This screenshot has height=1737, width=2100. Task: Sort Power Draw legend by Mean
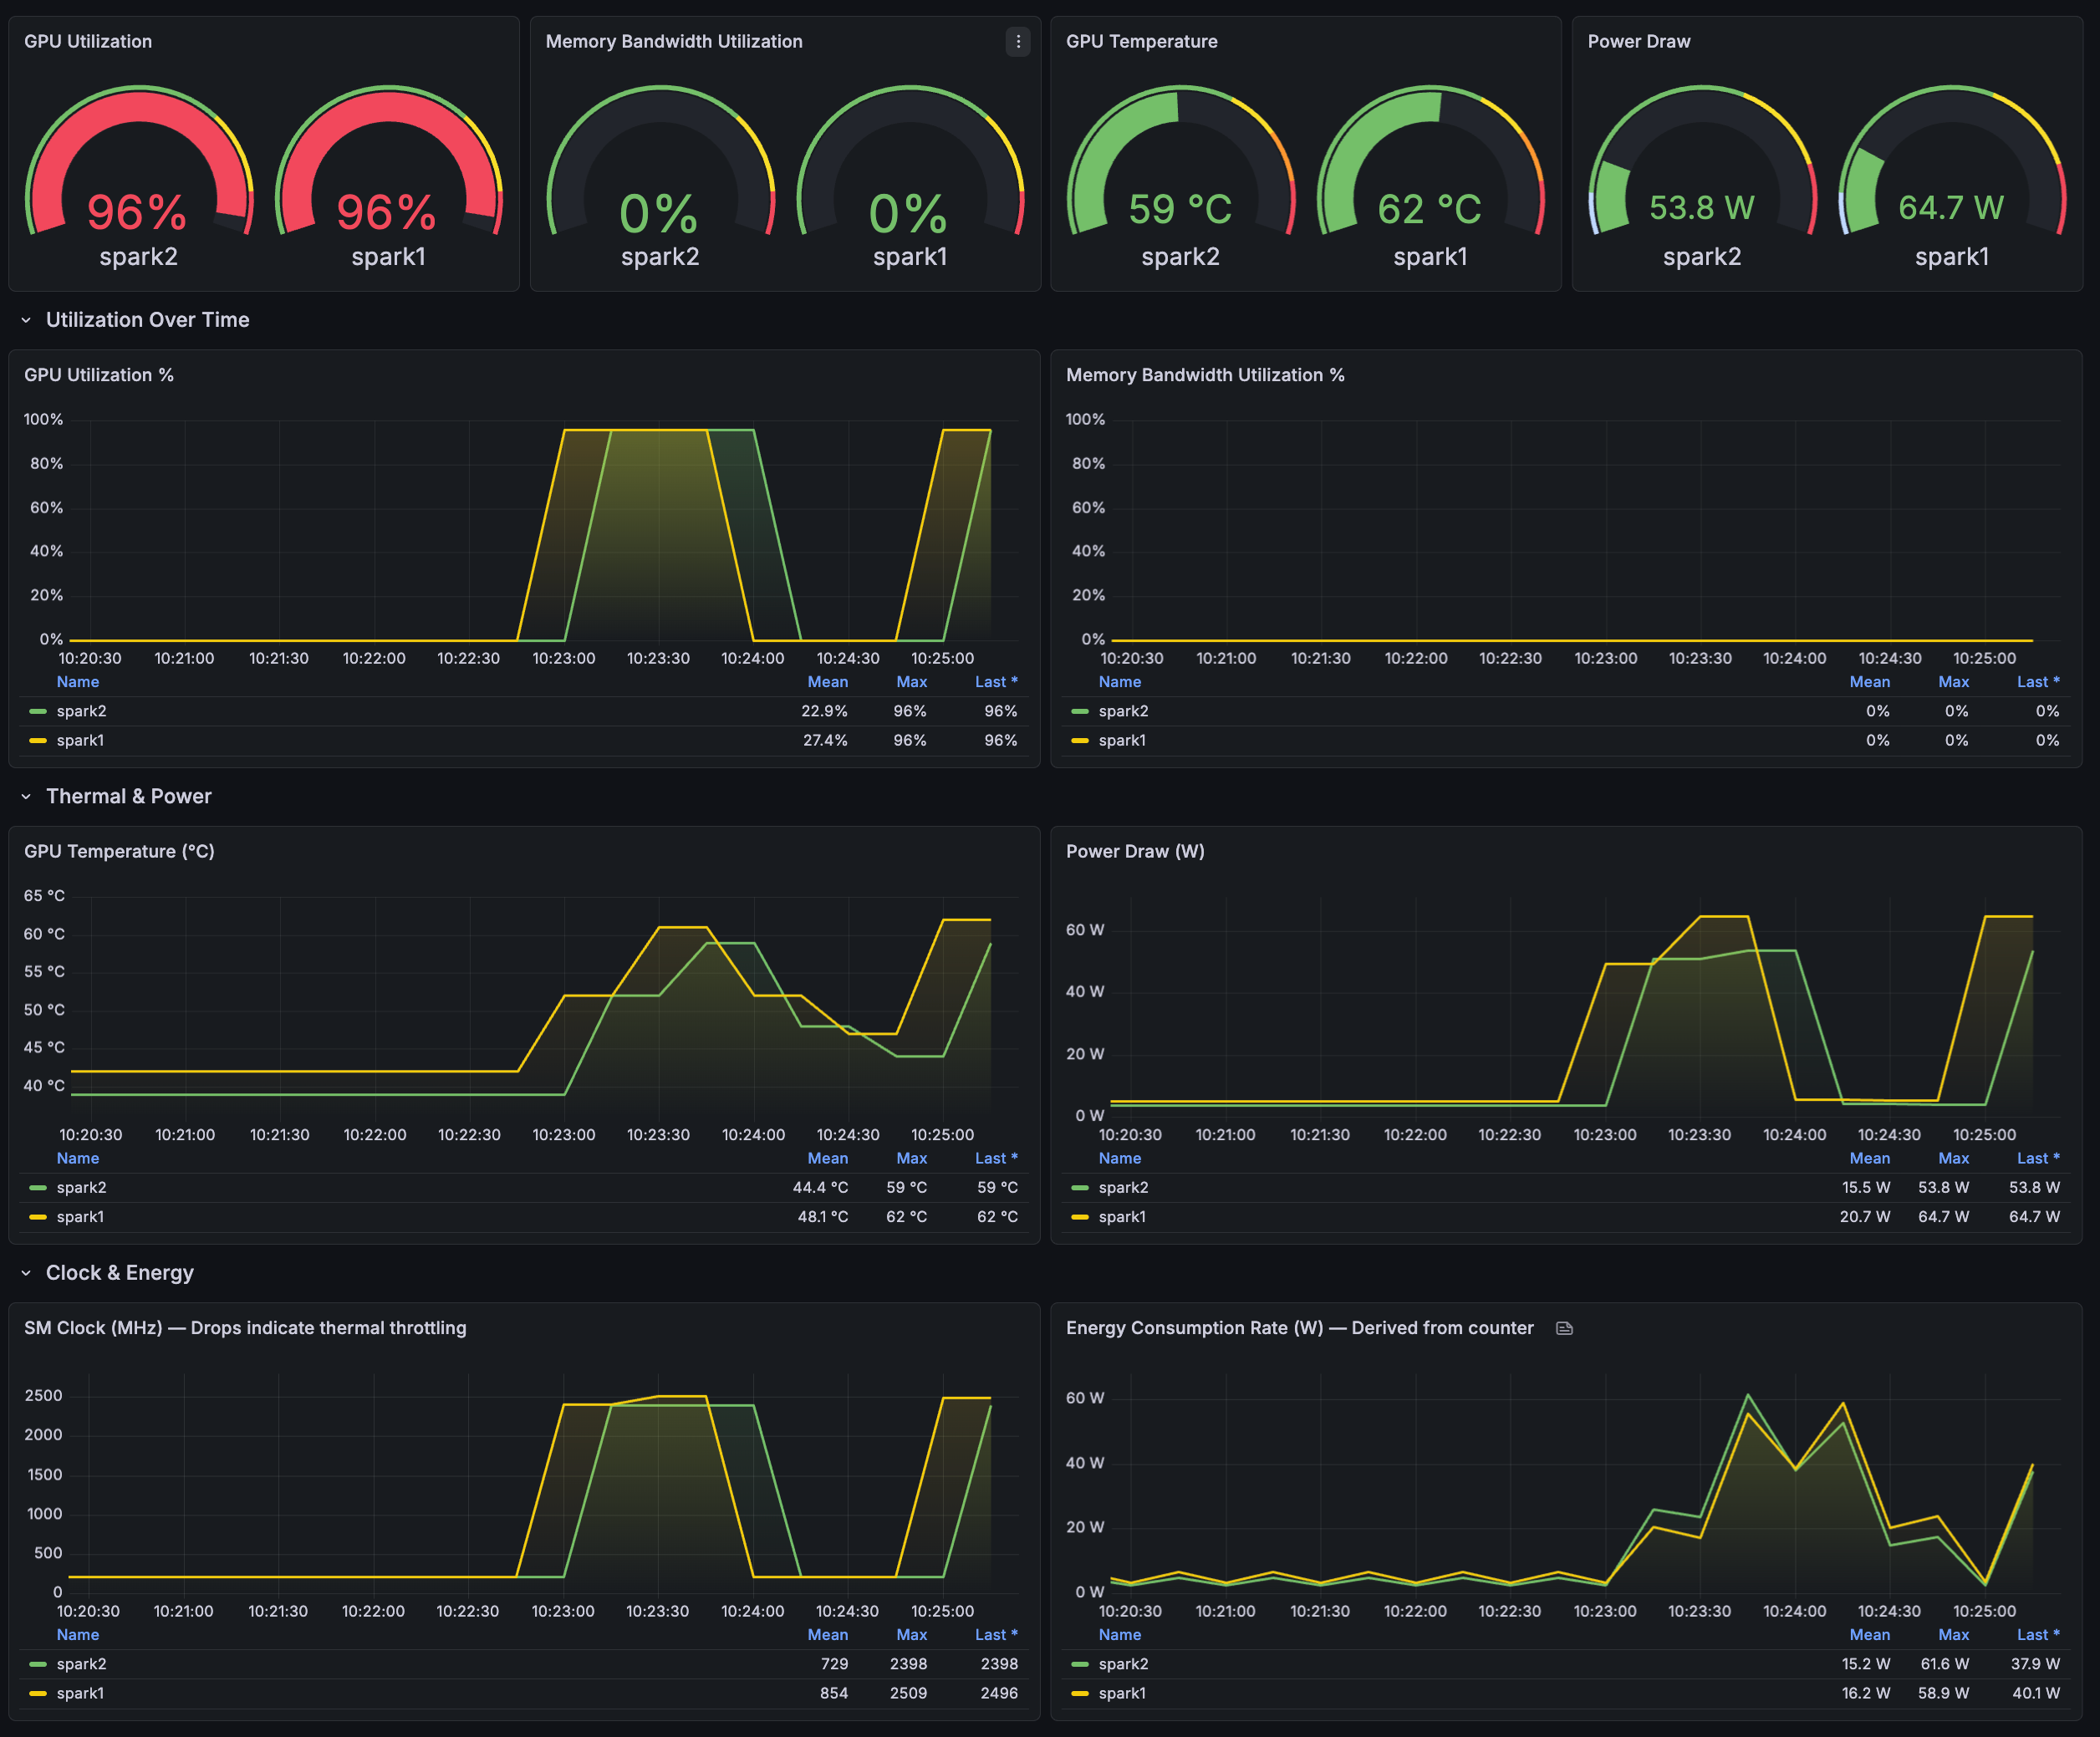1869,1158
